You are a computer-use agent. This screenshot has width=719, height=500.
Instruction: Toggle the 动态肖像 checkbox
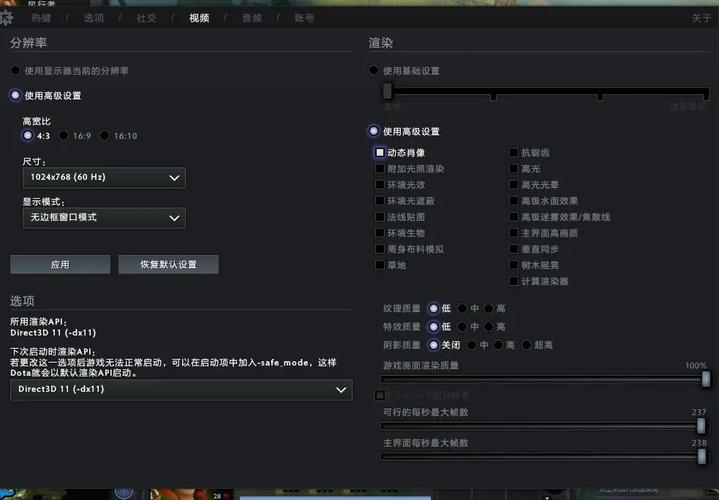(x=380, y=152)
